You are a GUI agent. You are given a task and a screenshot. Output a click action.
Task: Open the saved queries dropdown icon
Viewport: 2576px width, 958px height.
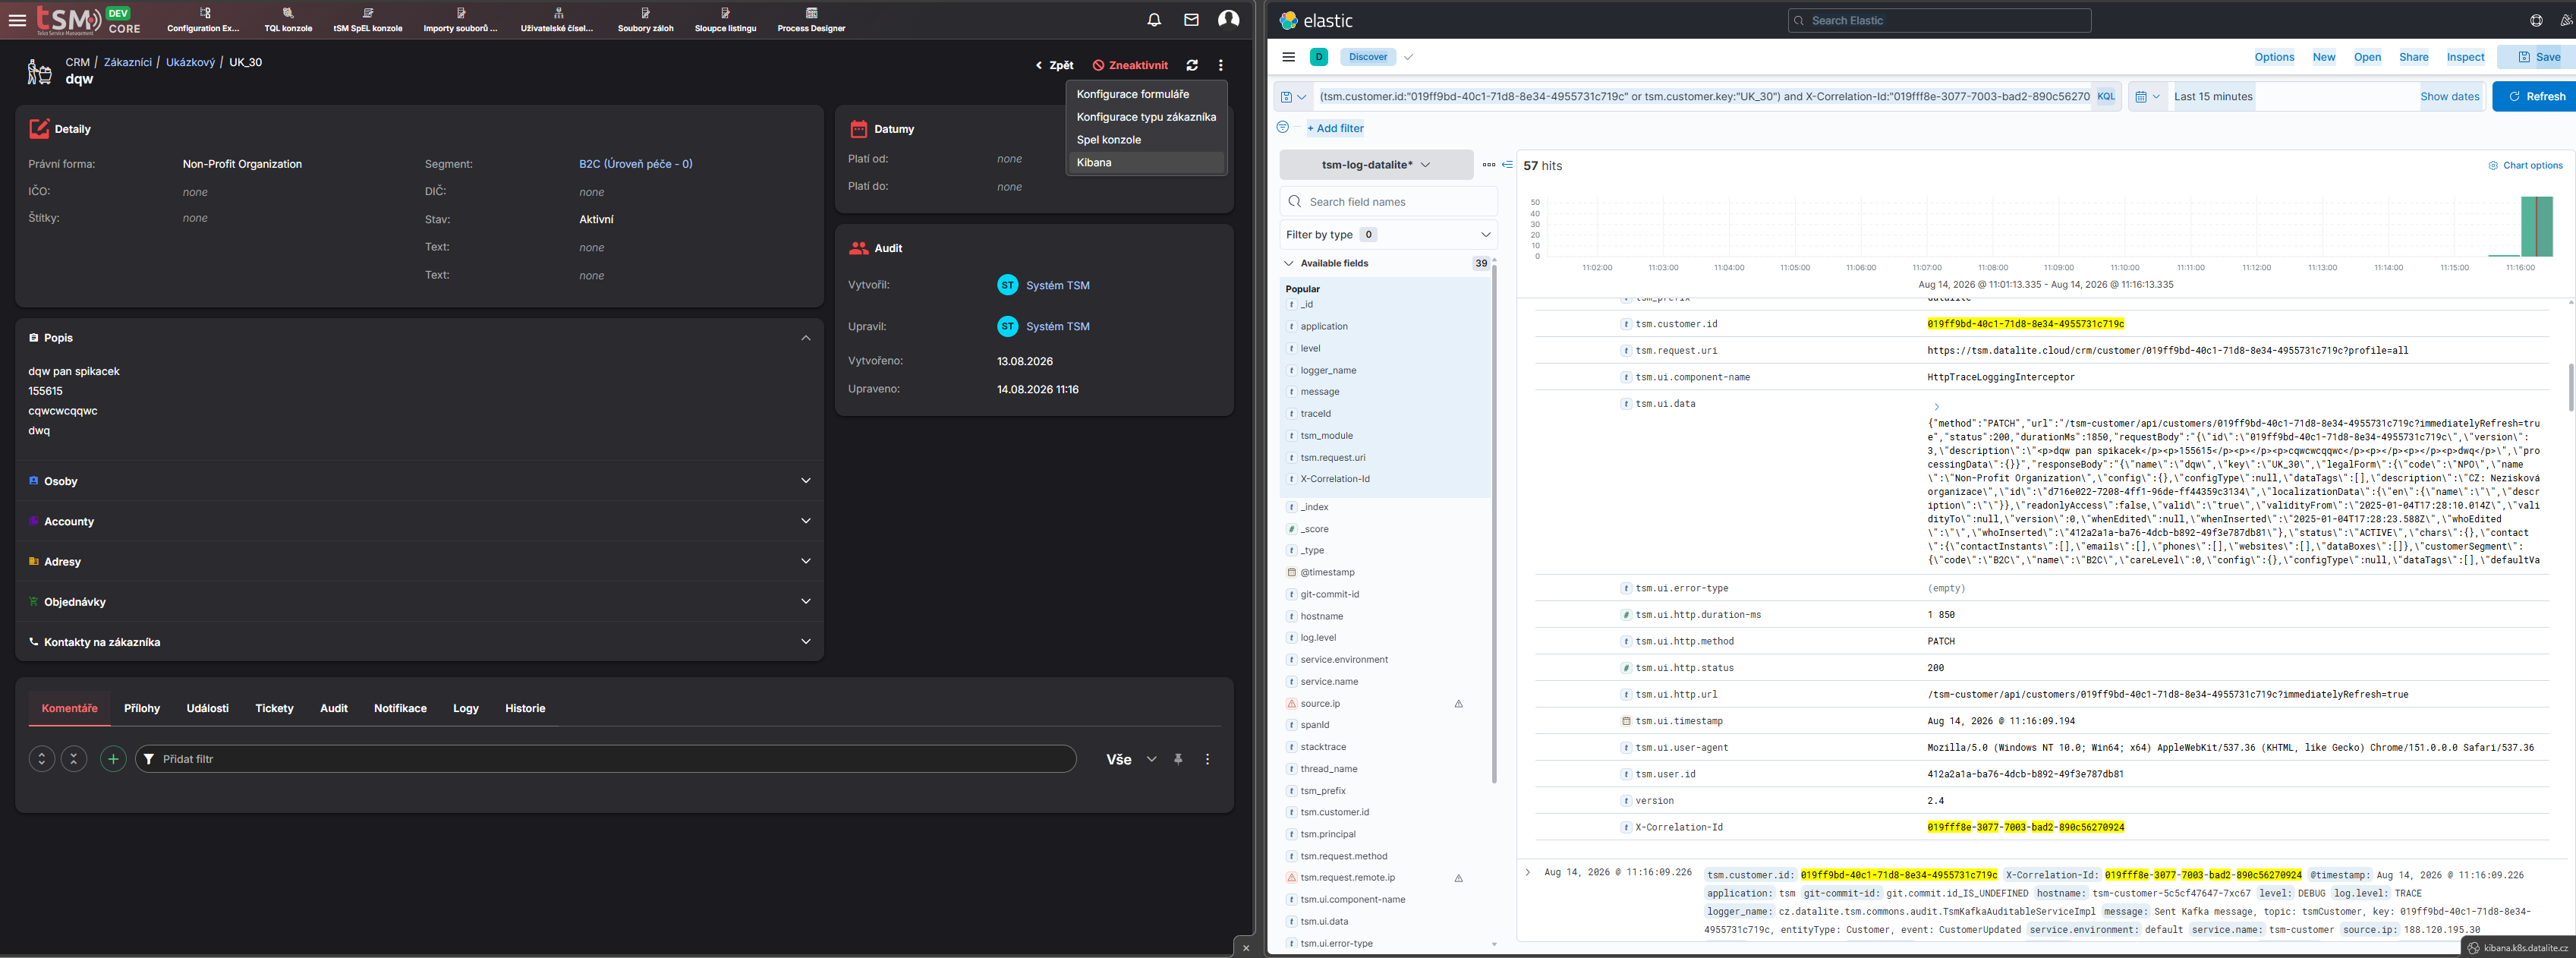[x=1293, y=97]
